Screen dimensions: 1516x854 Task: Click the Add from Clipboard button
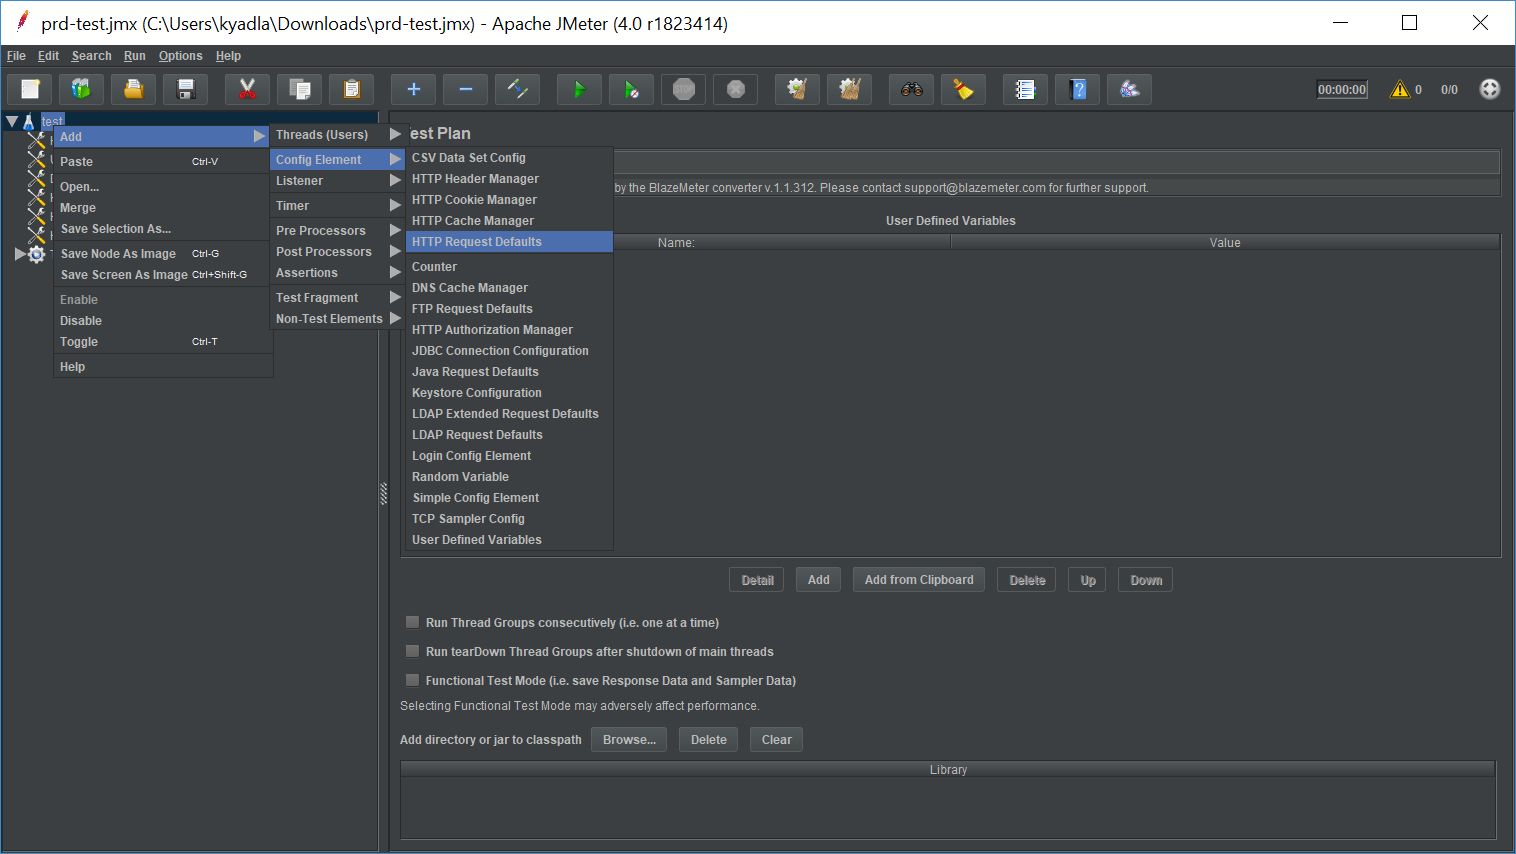tap(918, 579)
